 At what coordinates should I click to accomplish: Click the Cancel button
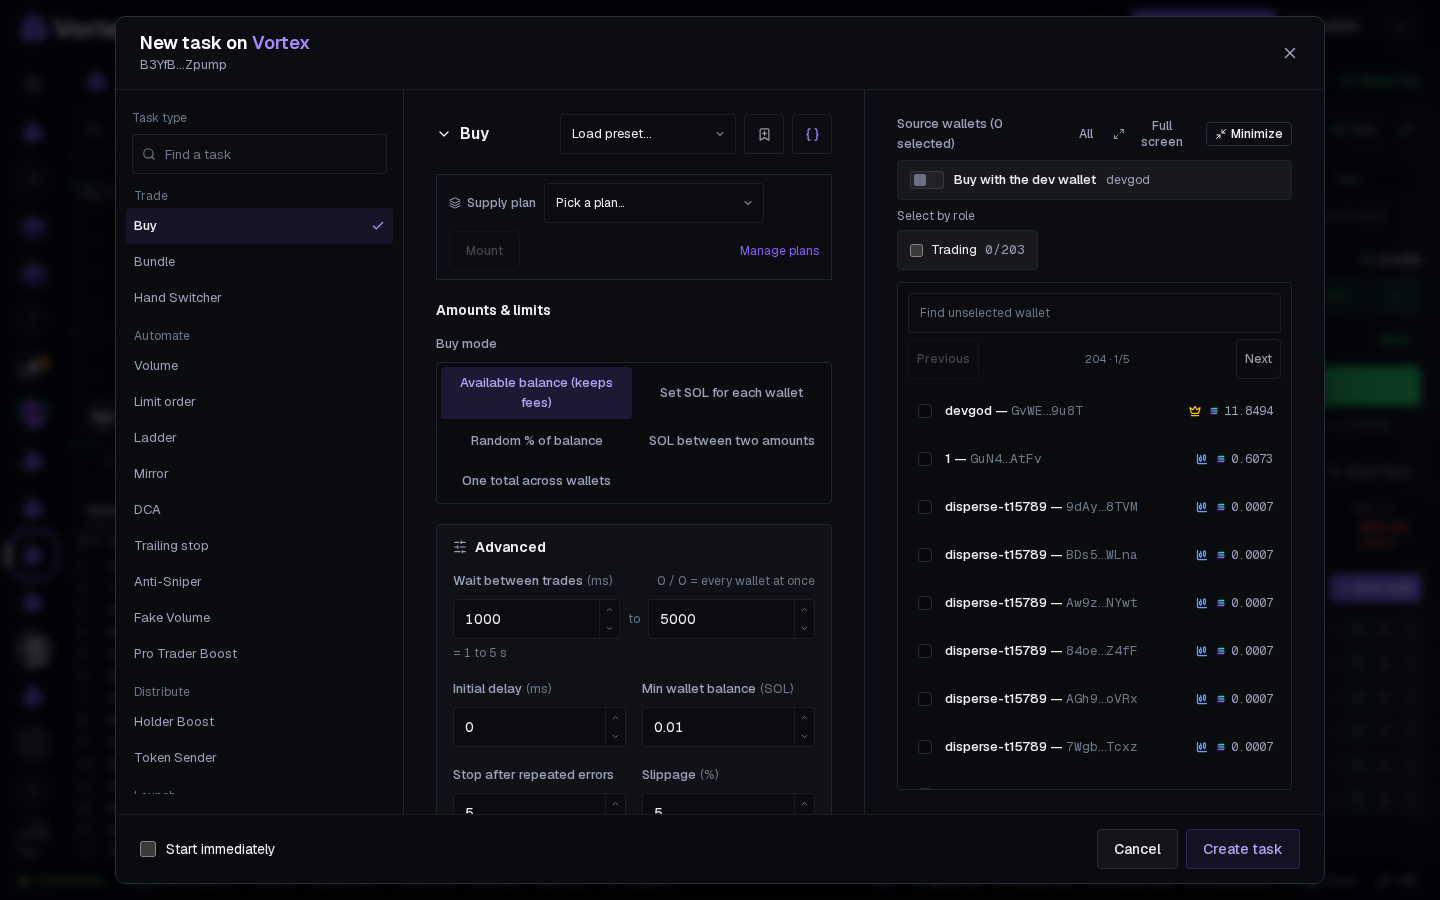pyautogui.click(x=1137, y=849)
